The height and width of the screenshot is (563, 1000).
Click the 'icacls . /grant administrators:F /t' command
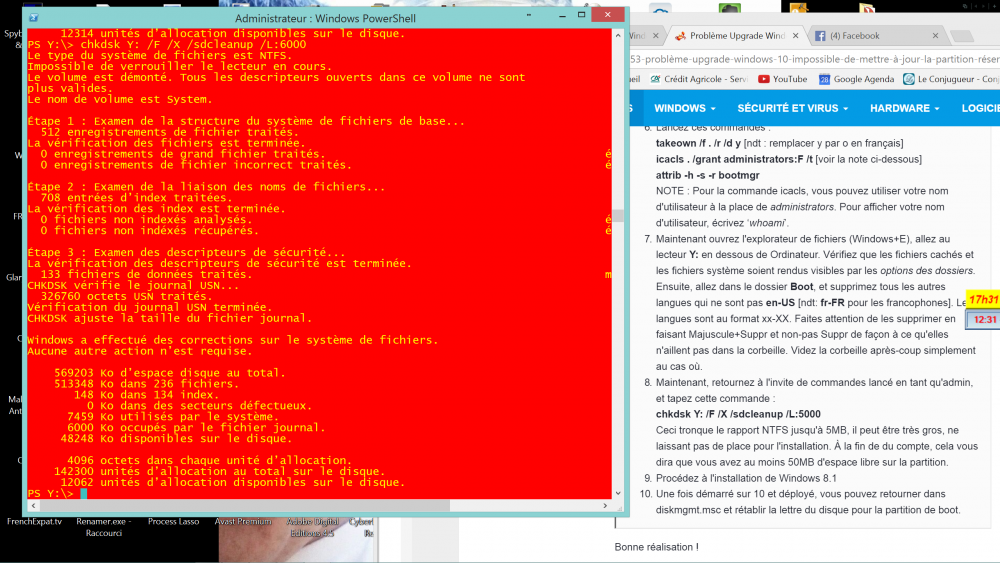pyautogui.click(x=734, y=159)
